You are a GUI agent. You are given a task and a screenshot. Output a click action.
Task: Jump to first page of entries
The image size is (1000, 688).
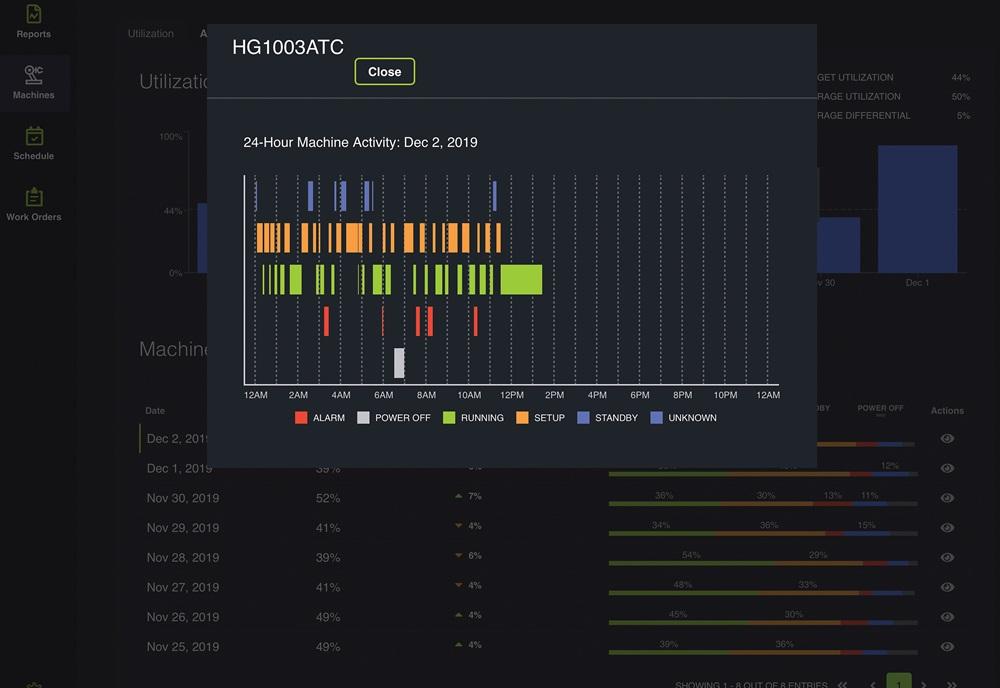844,685
